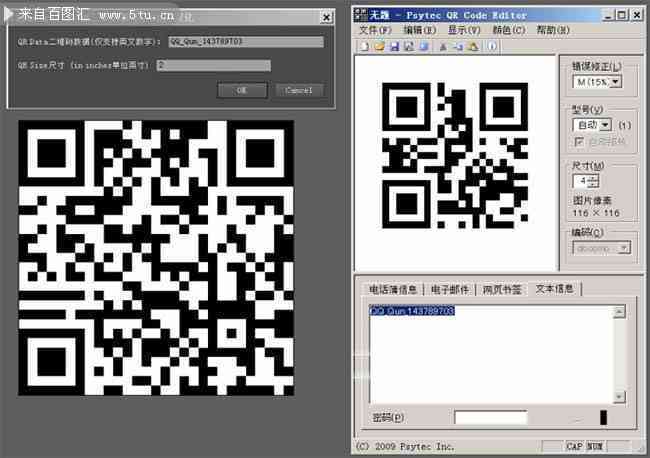Decrease the 尺寸(M) size spinner value

tap(594, 184)
